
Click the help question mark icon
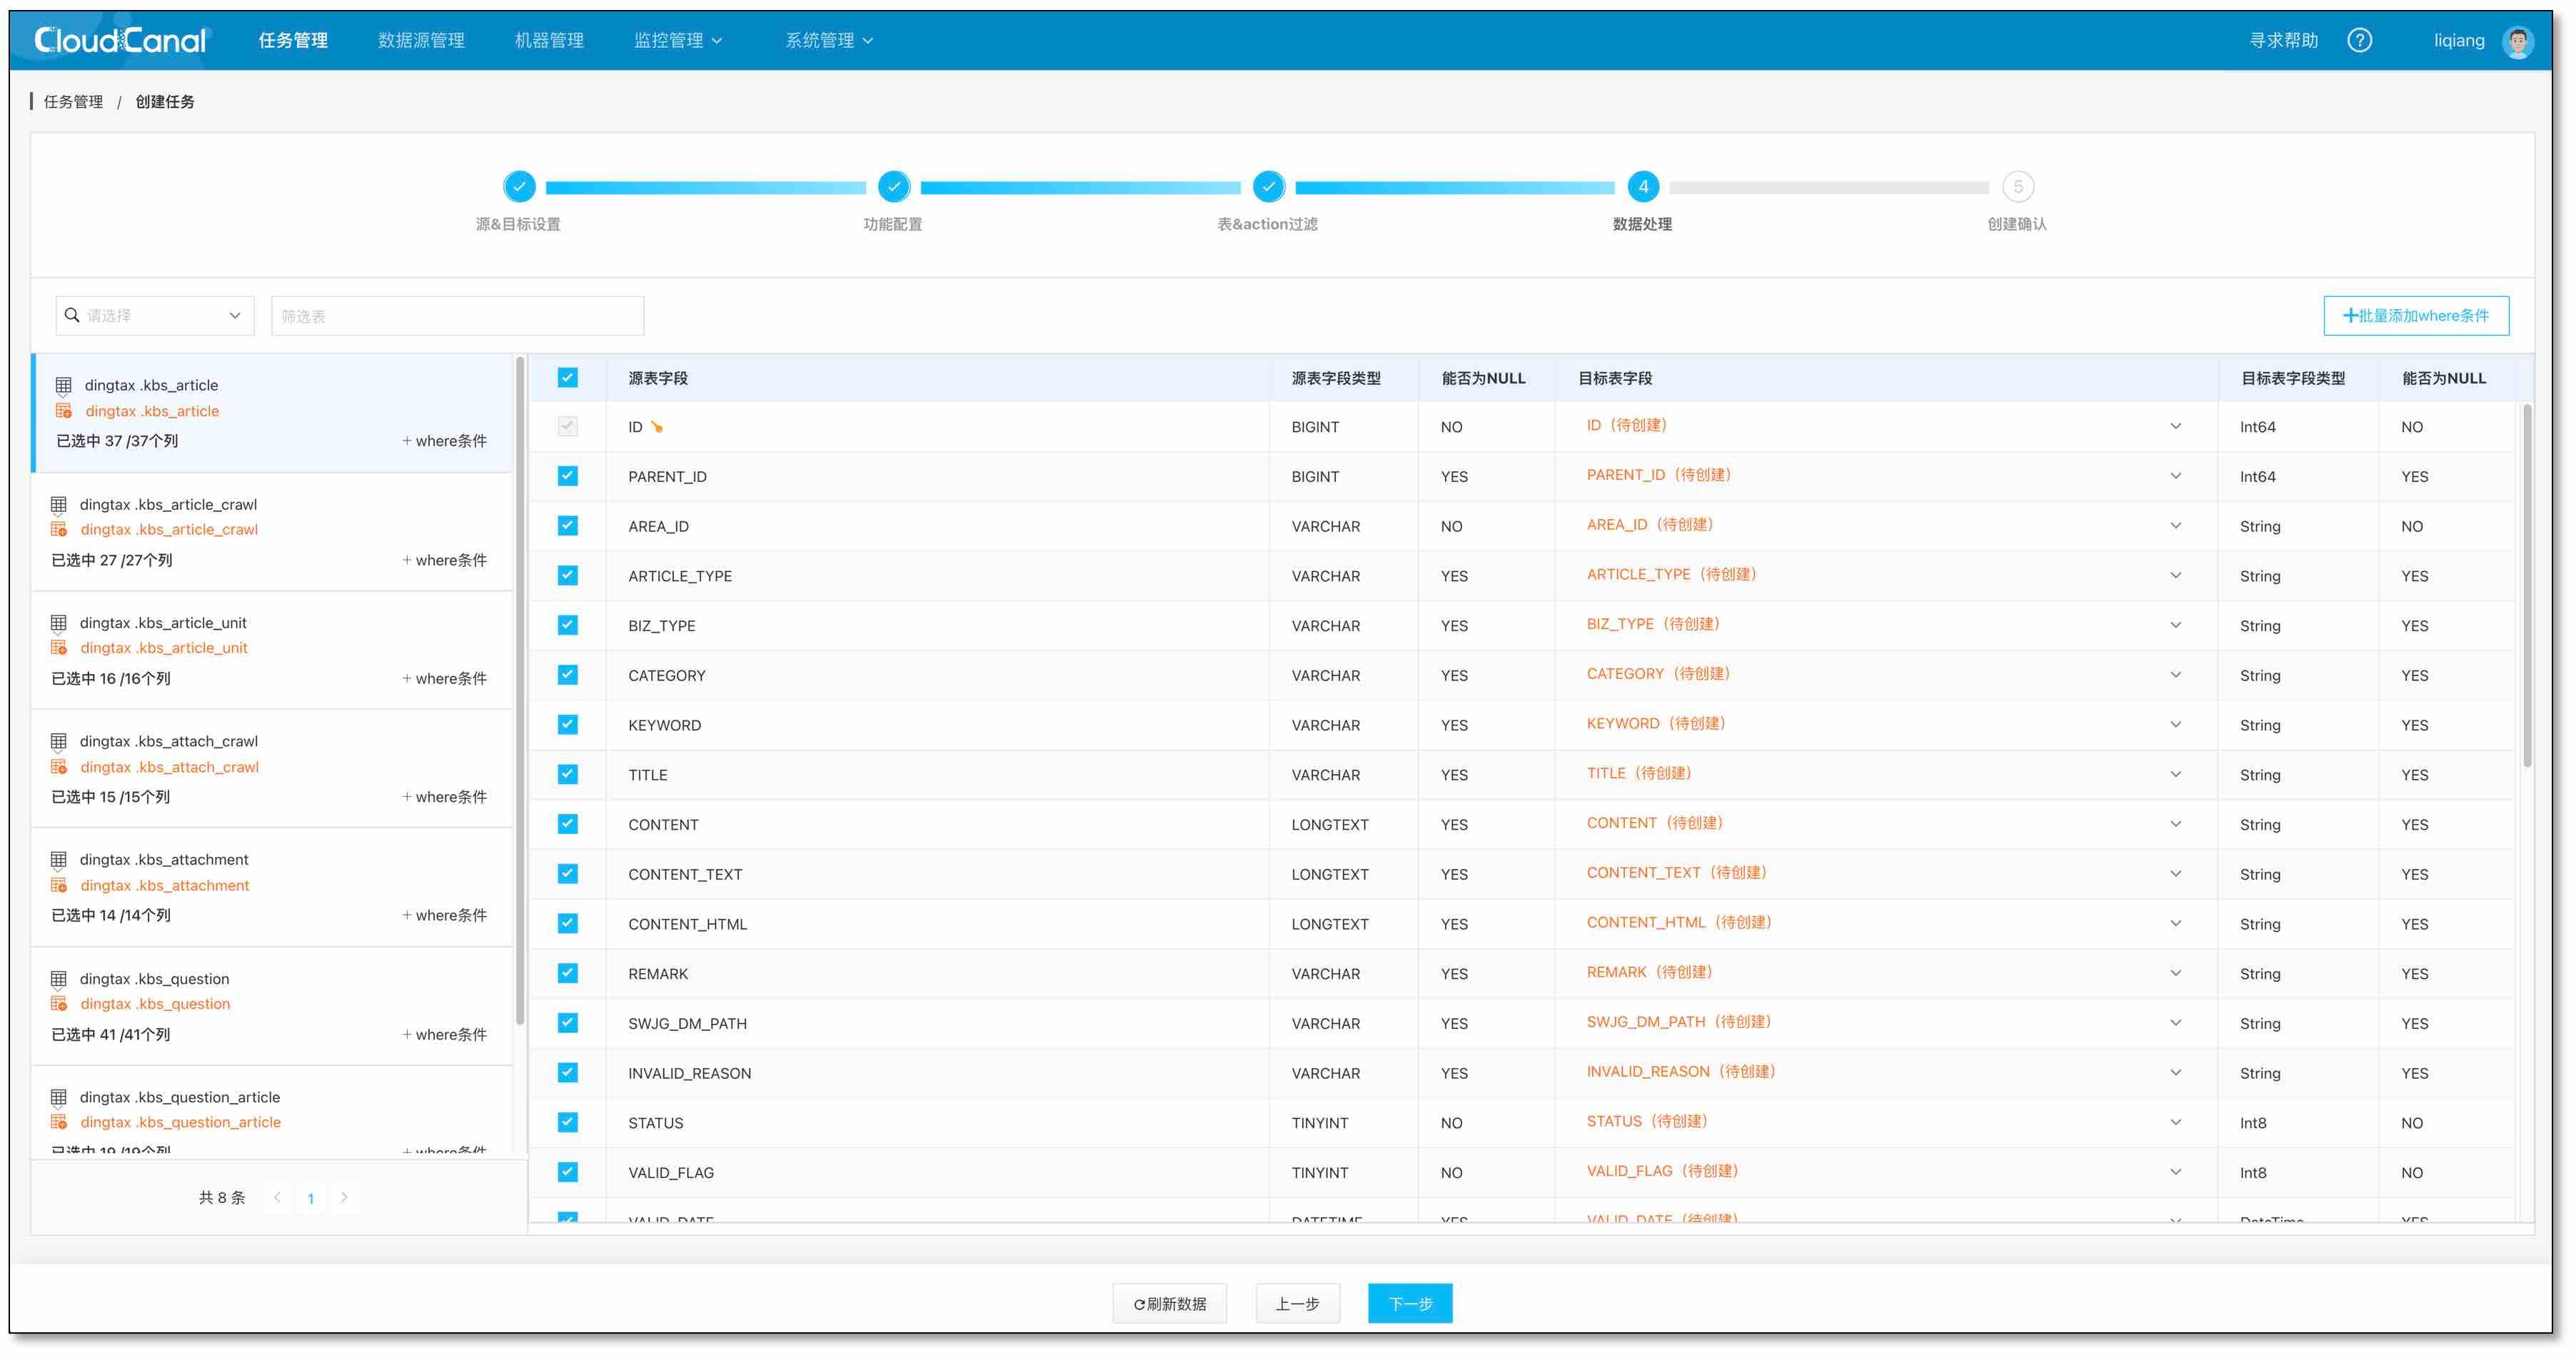2359,40
